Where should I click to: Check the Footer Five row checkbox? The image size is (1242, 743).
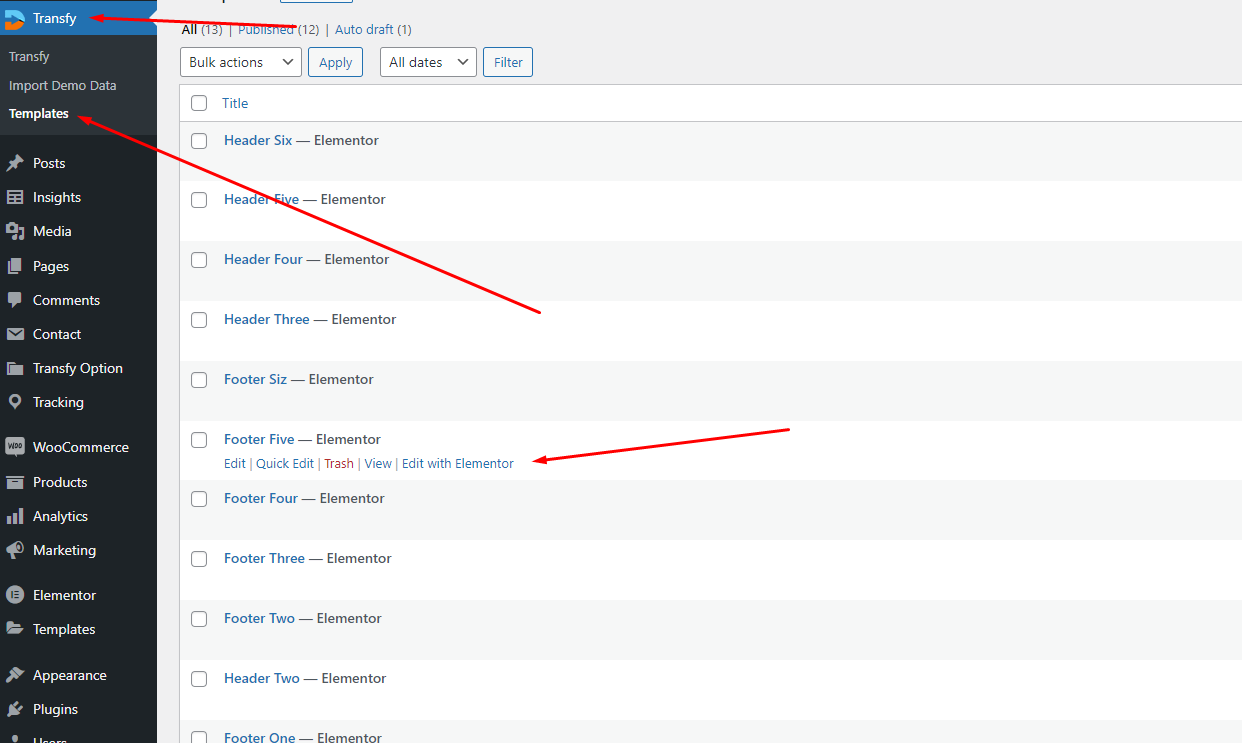pyautogui.click(x=199, y=440)
